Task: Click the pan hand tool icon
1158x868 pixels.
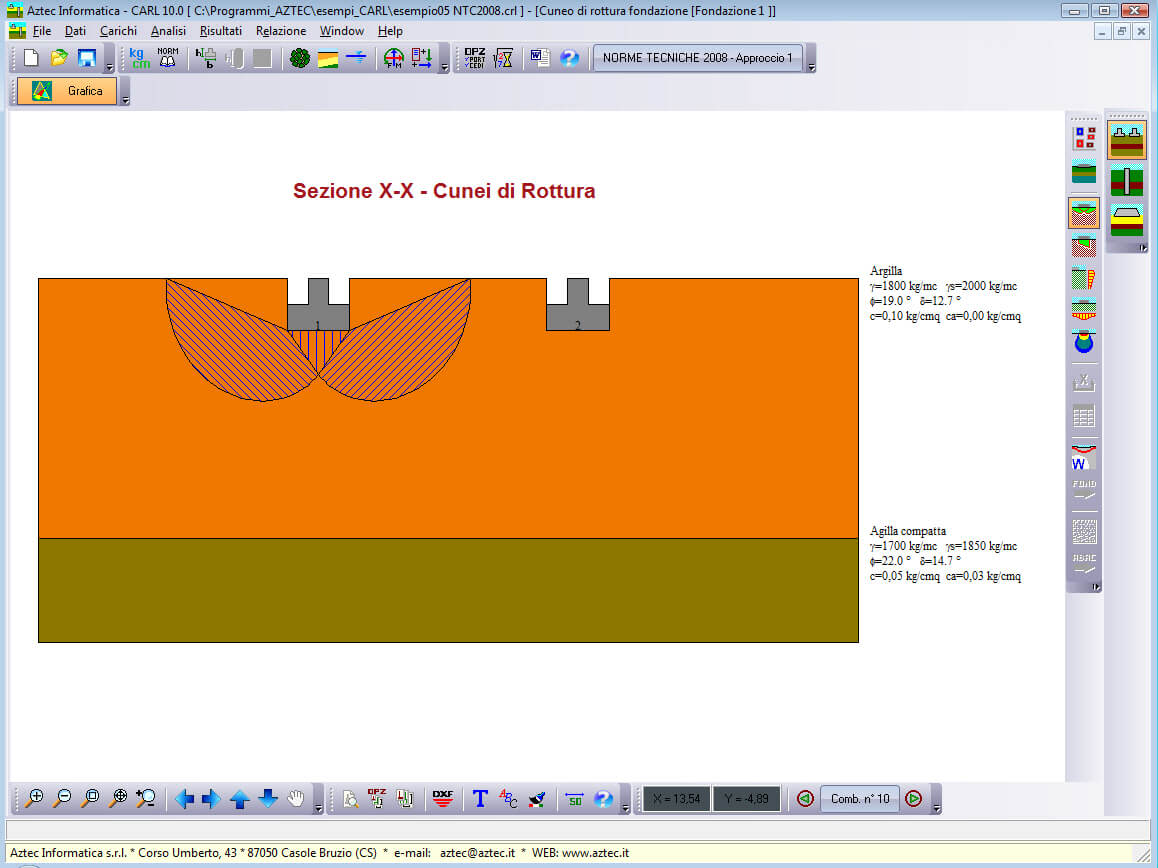Action: [x=296, y=798]
